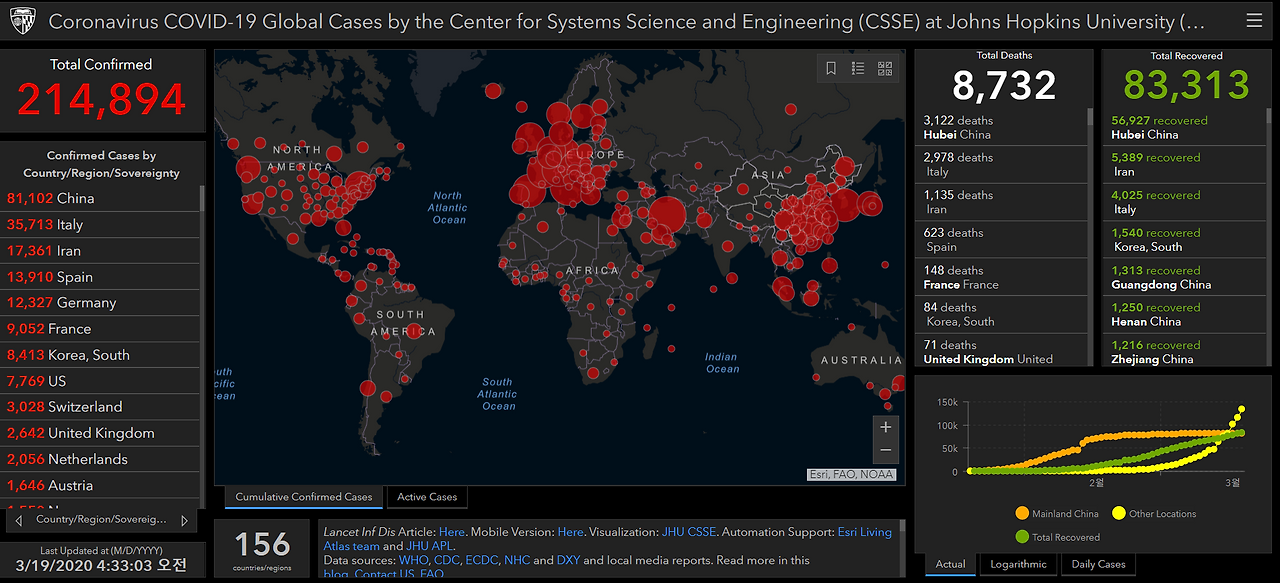The image size is (1280, 583).
Task: Open Country/Region/Sovereignty list tab selector
Action: pos(101,520)
